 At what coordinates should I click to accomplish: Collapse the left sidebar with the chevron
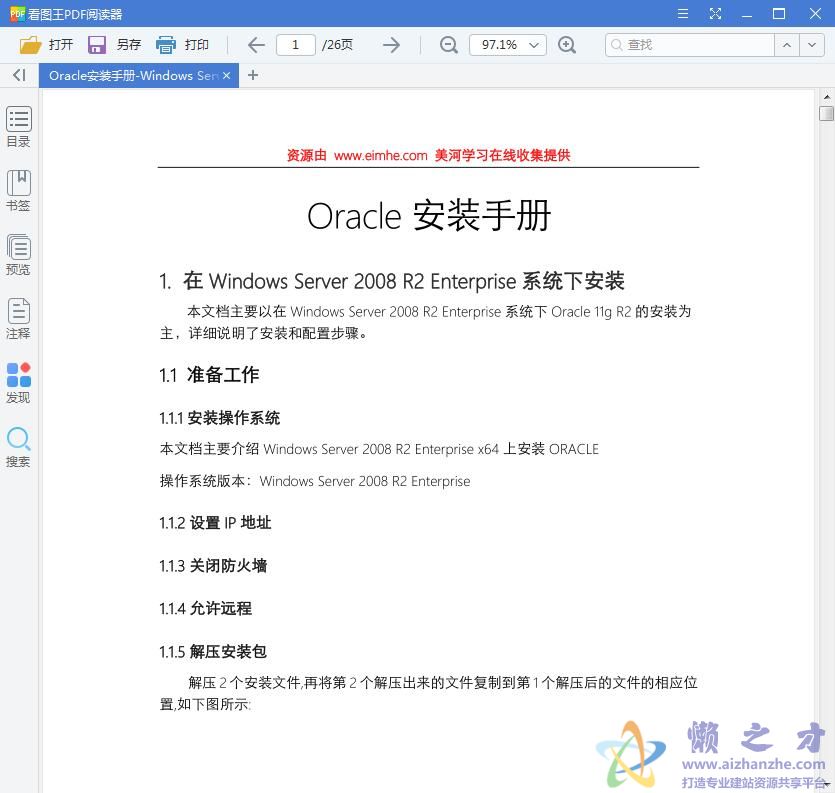point(18,75)
